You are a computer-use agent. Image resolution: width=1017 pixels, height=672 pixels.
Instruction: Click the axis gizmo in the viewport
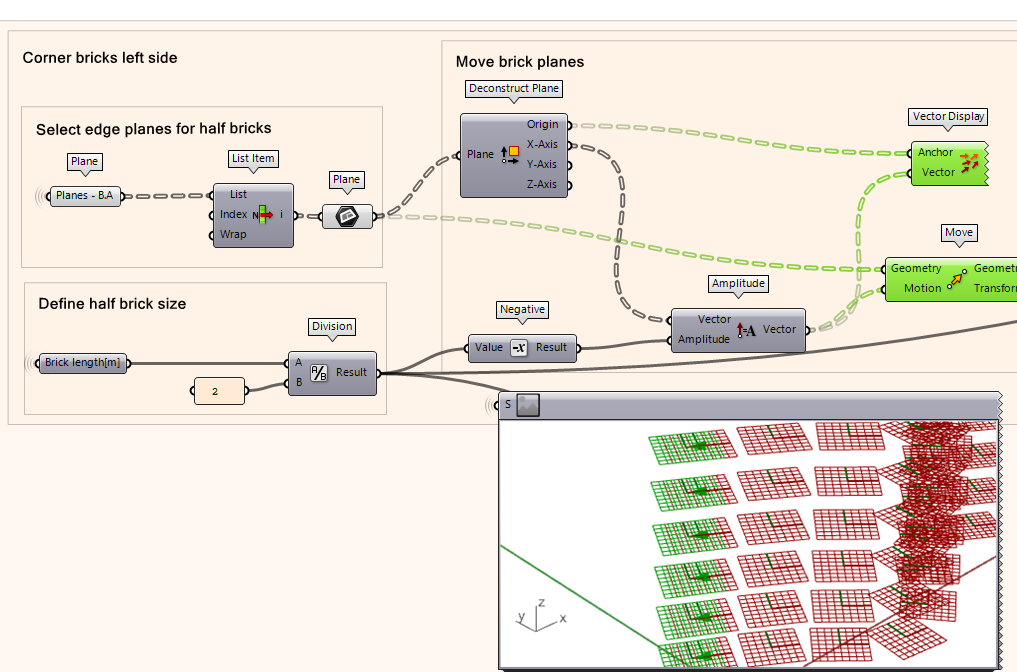[537, 615]
